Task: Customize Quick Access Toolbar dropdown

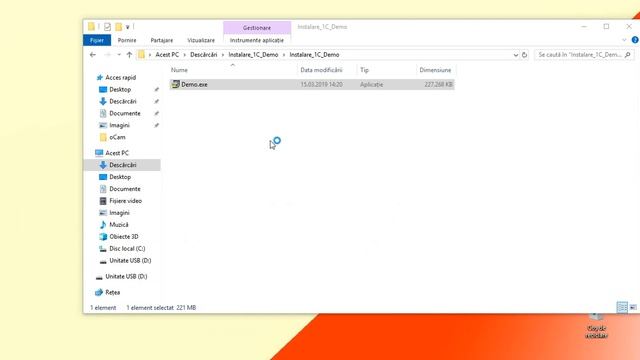Action: click(x=128, y=27)
